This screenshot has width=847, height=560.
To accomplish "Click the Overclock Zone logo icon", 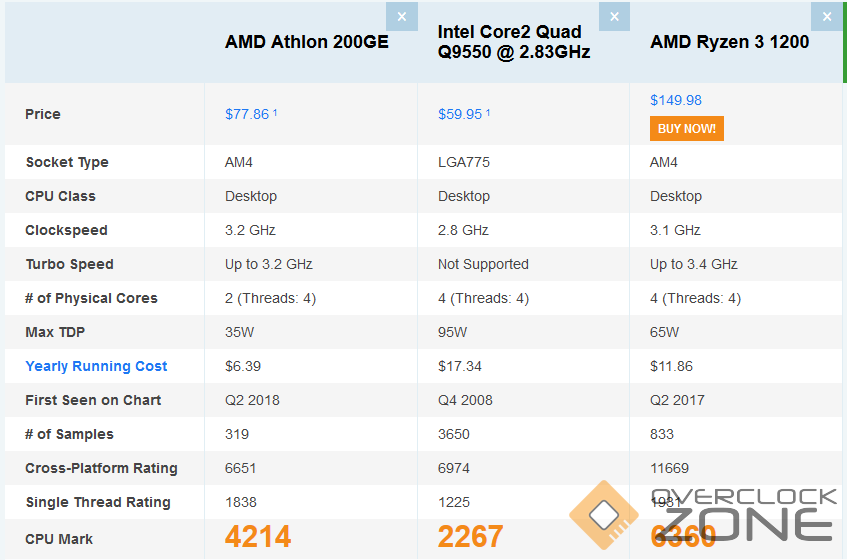I will (604, 515).
